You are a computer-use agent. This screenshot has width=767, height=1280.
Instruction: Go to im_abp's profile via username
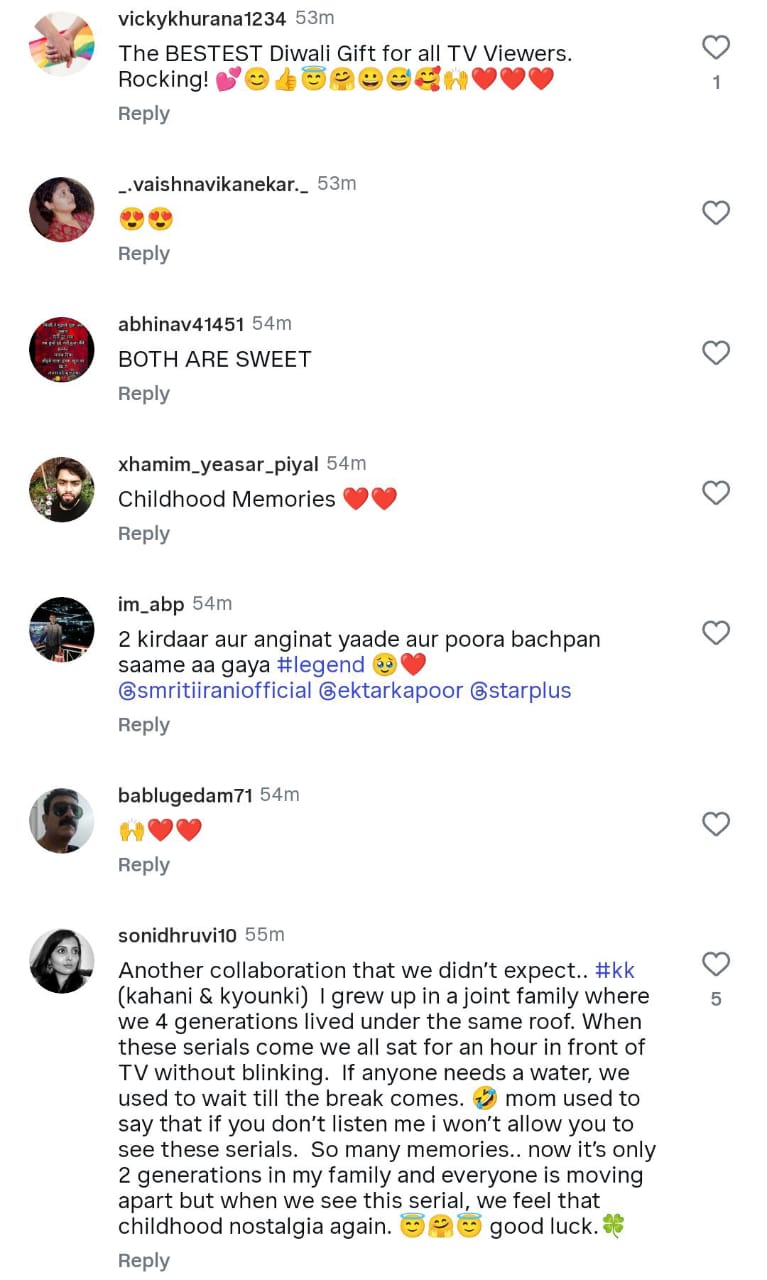click(151, 604)
